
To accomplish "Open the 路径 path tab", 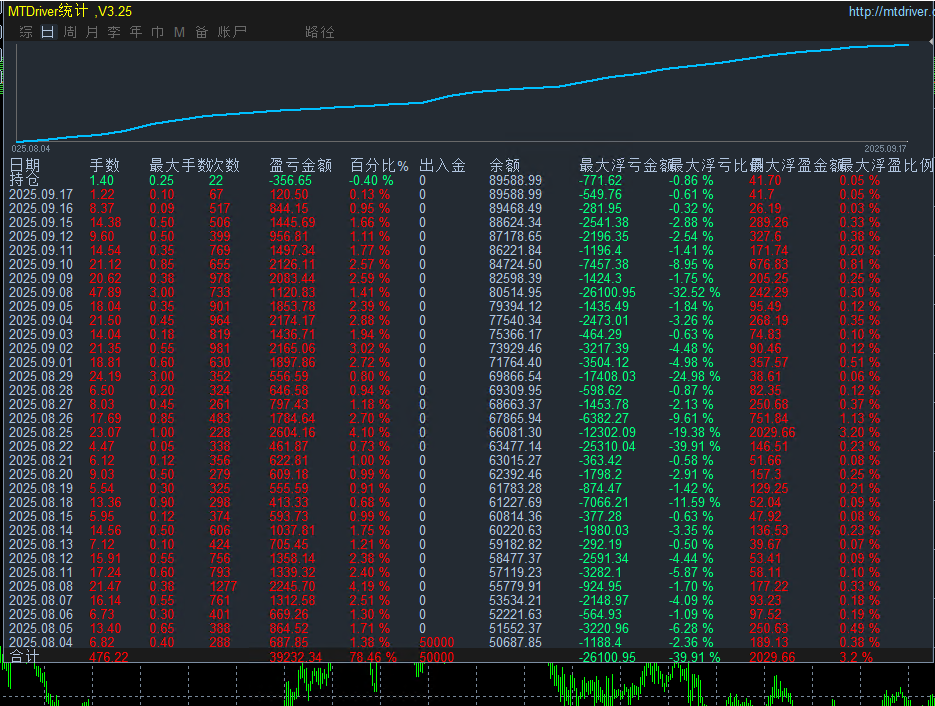I will point(320,32).
